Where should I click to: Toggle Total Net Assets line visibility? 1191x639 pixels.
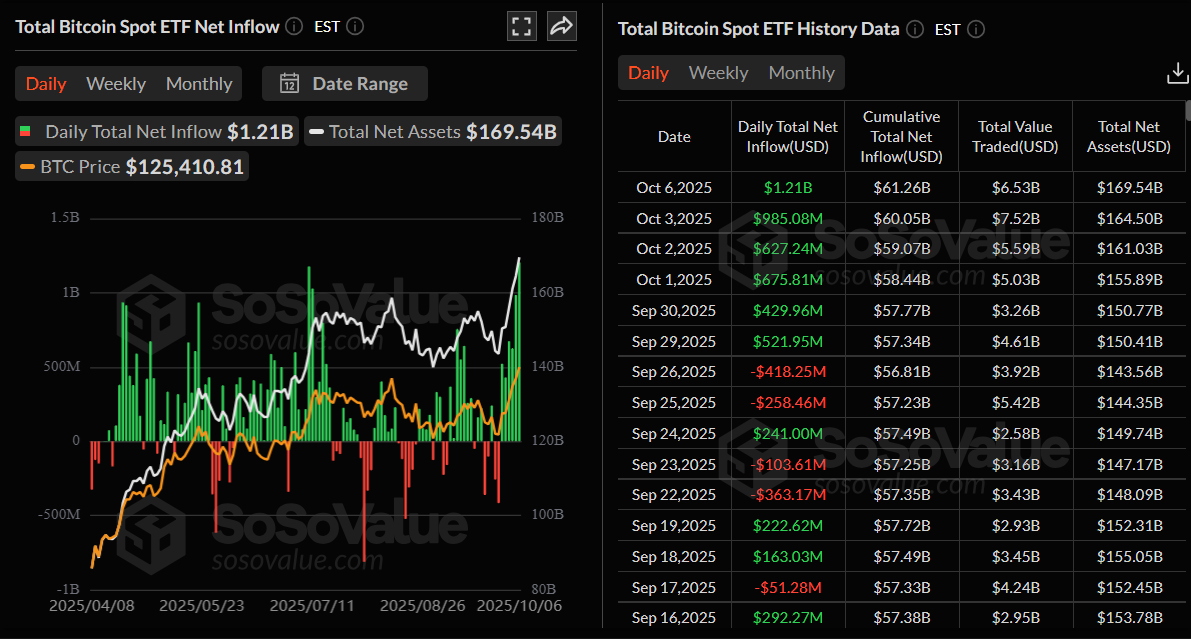(x=431, y=131)
